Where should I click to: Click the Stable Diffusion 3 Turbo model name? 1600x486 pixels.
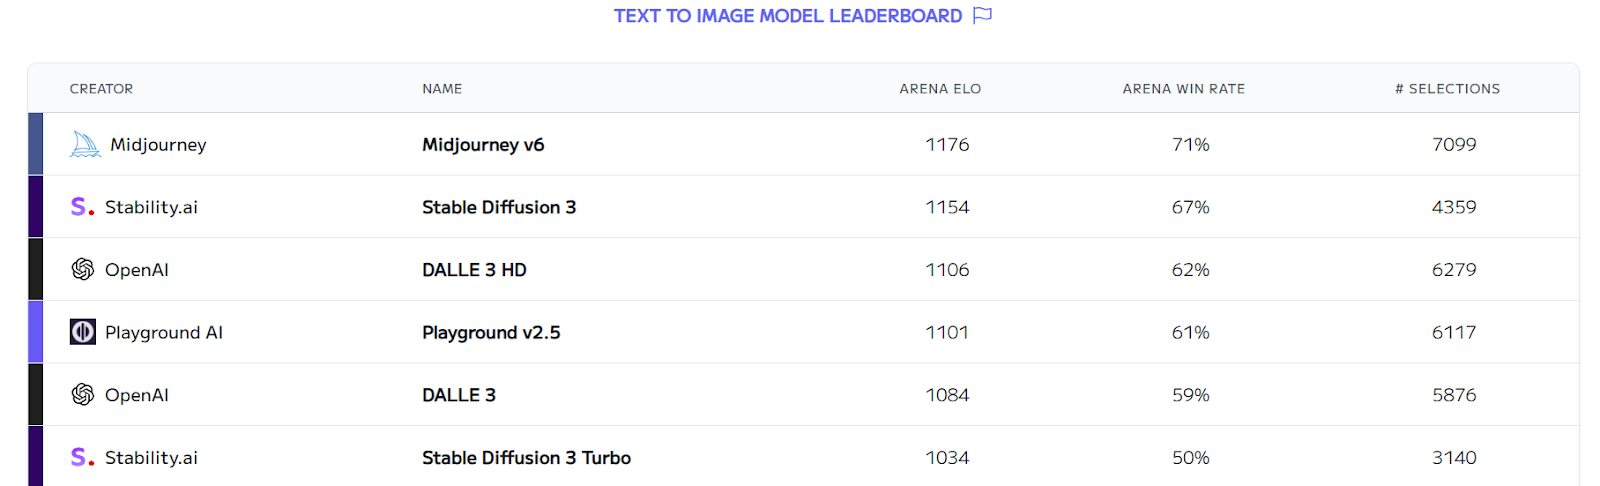tap(526, 458)
